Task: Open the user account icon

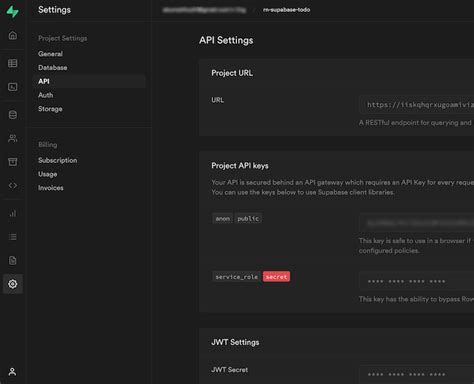Action: [x=12, y=371]
